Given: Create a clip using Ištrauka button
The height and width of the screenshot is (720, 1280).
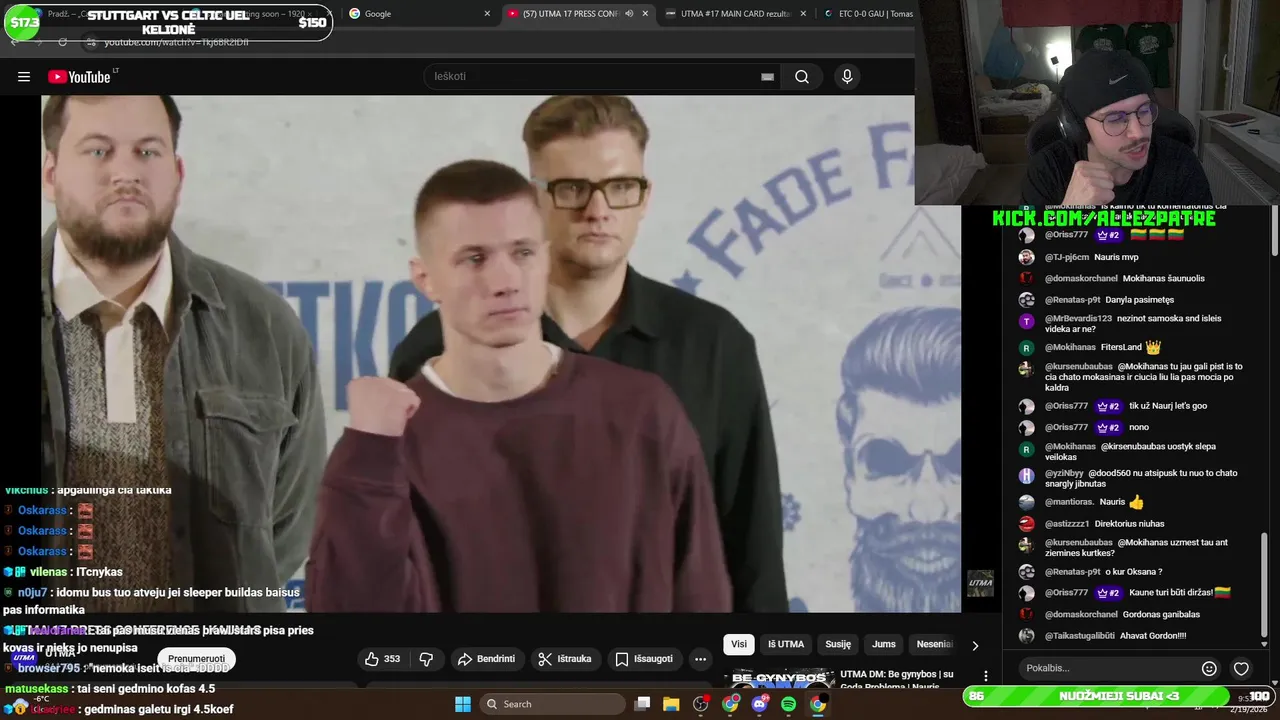Looking at the screenshot, I should (565, 659).
